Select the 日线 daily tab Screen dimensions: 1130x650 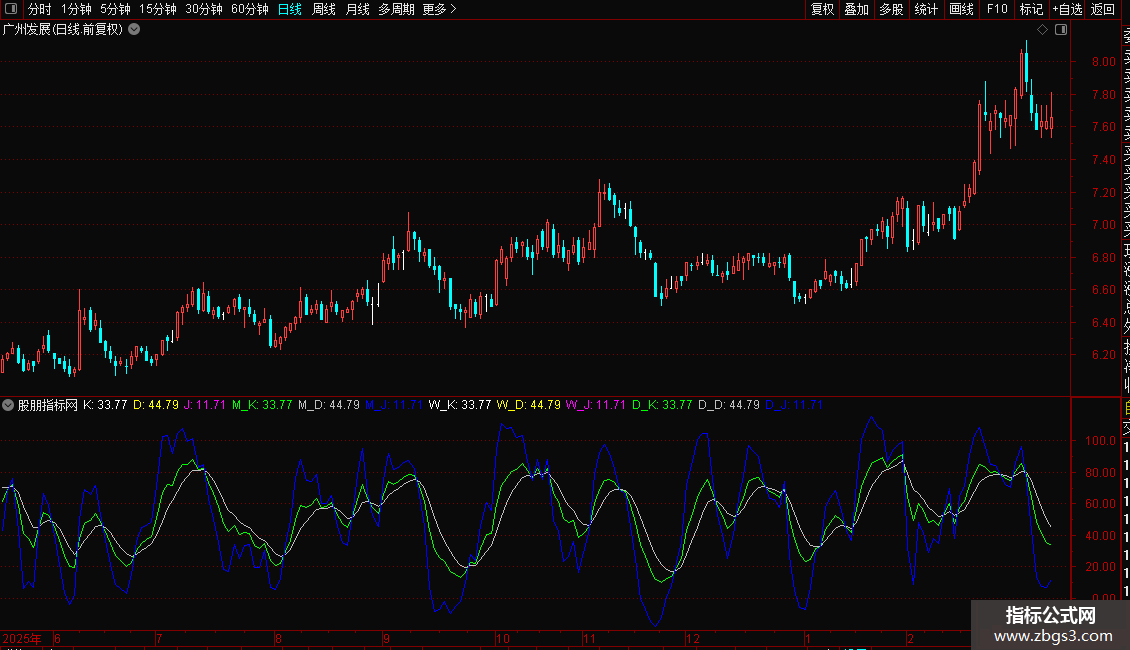[x=290, y=9]
